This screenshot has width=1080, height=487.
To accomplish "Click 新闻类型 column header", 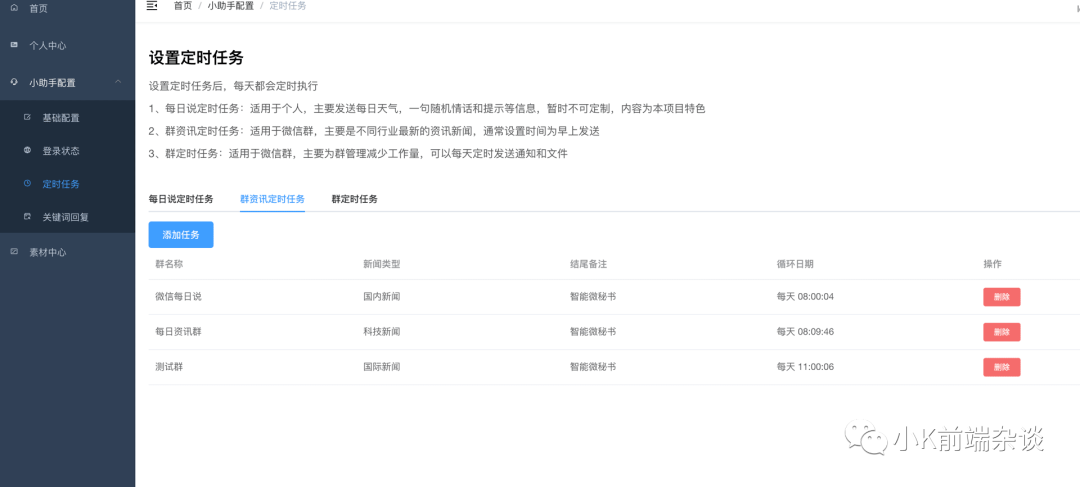I will click(x=382, y=264).
